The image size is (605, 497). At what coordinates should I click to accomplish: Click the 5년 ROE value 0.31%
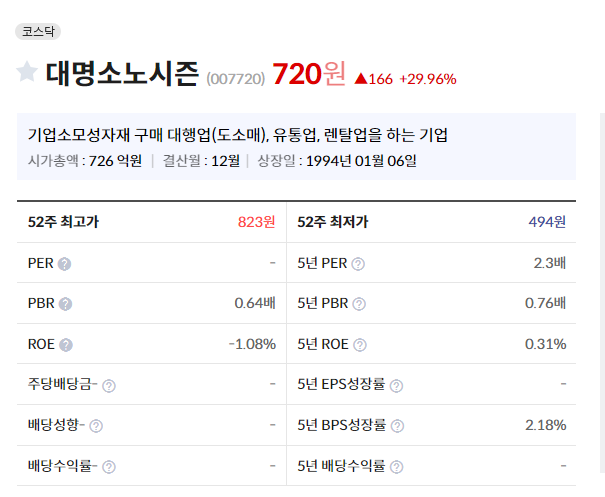point(545,344)
